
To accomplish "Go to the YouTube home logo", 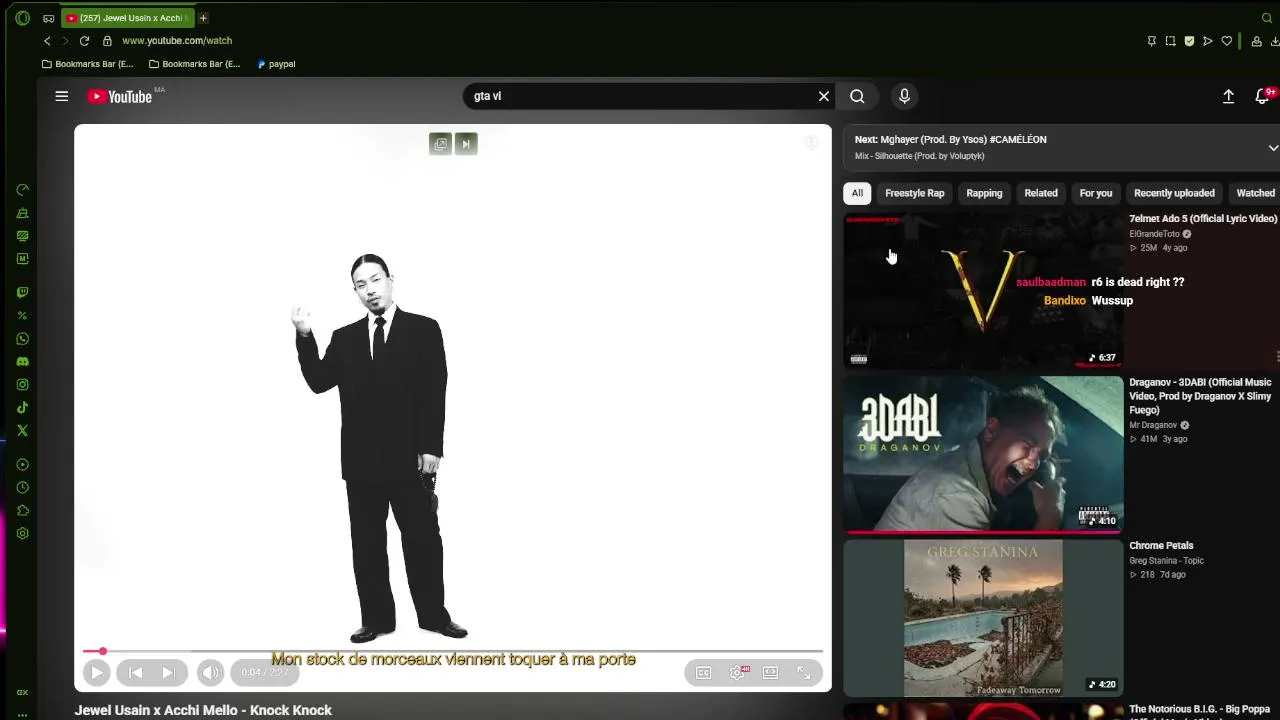I will (120, 96).
